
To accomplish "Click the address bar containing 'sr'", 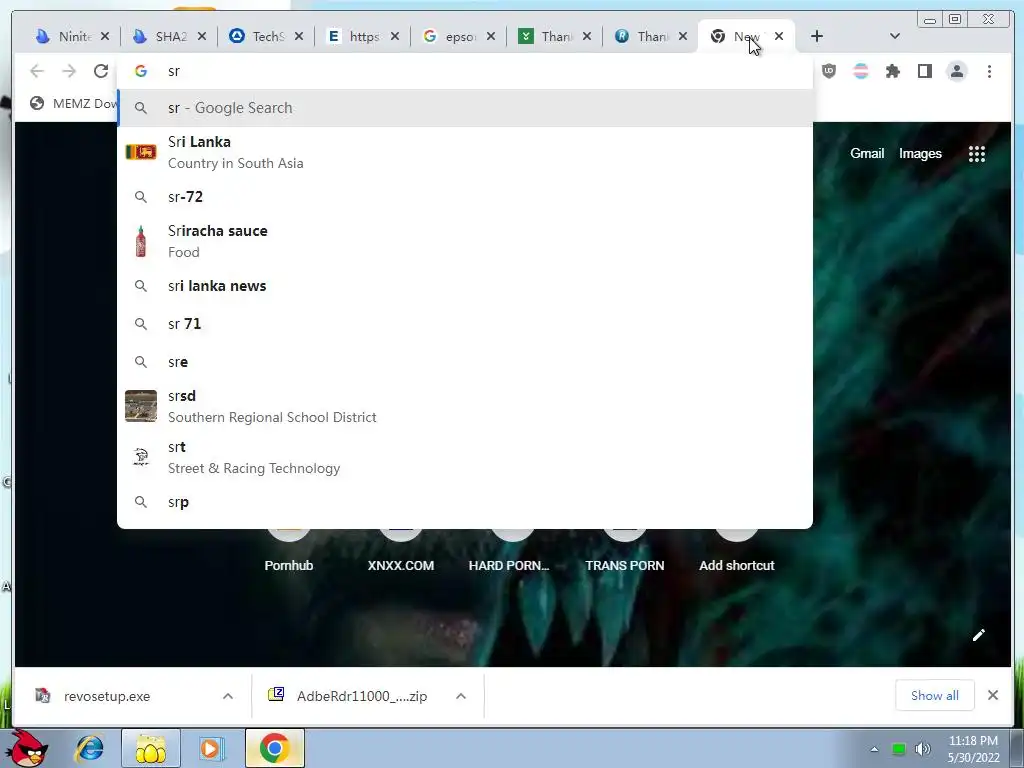I will tap(465, 71).
